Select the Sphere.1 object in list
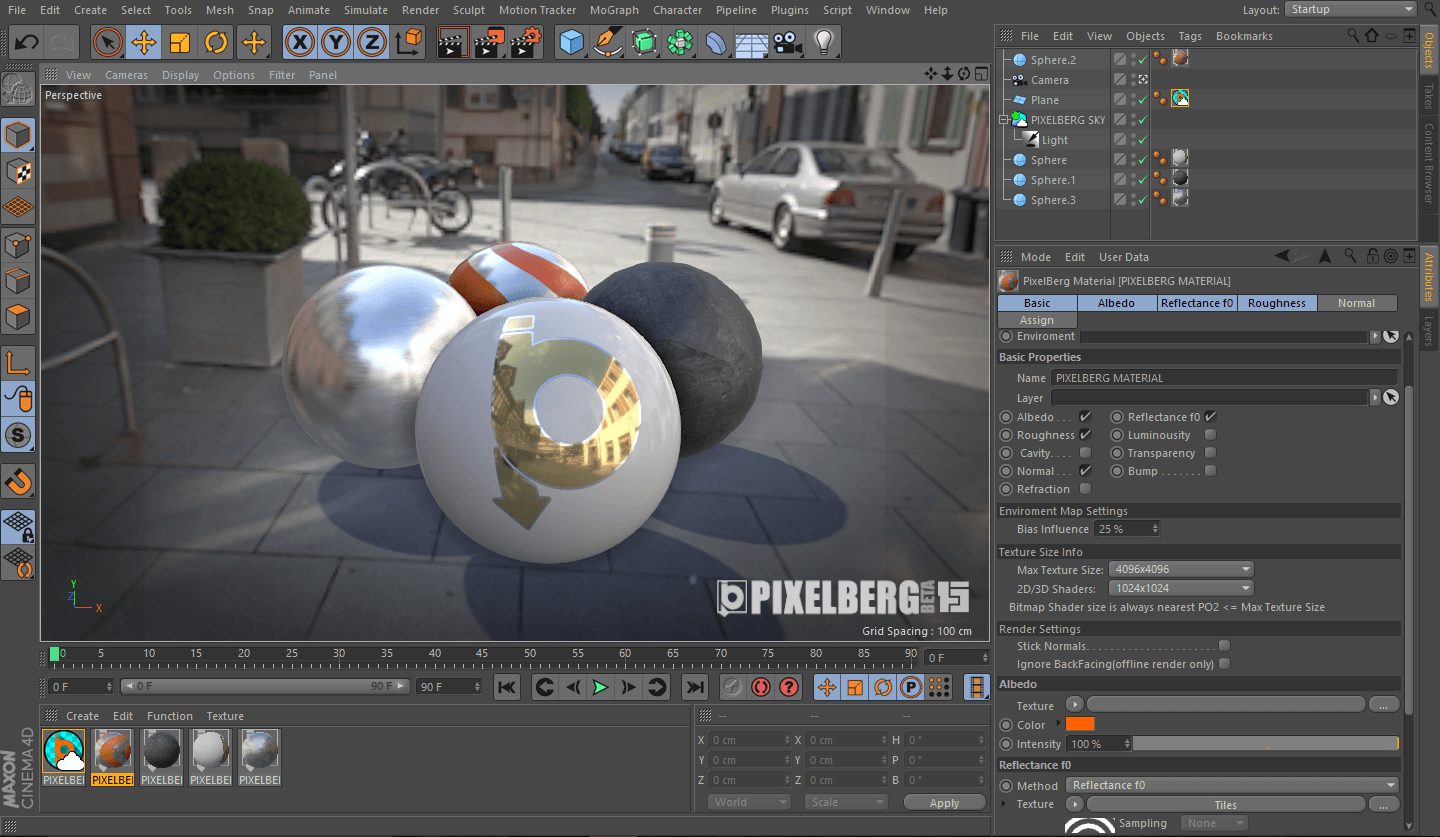The height and width of the screenshot is (837, 1440). 1053,180
